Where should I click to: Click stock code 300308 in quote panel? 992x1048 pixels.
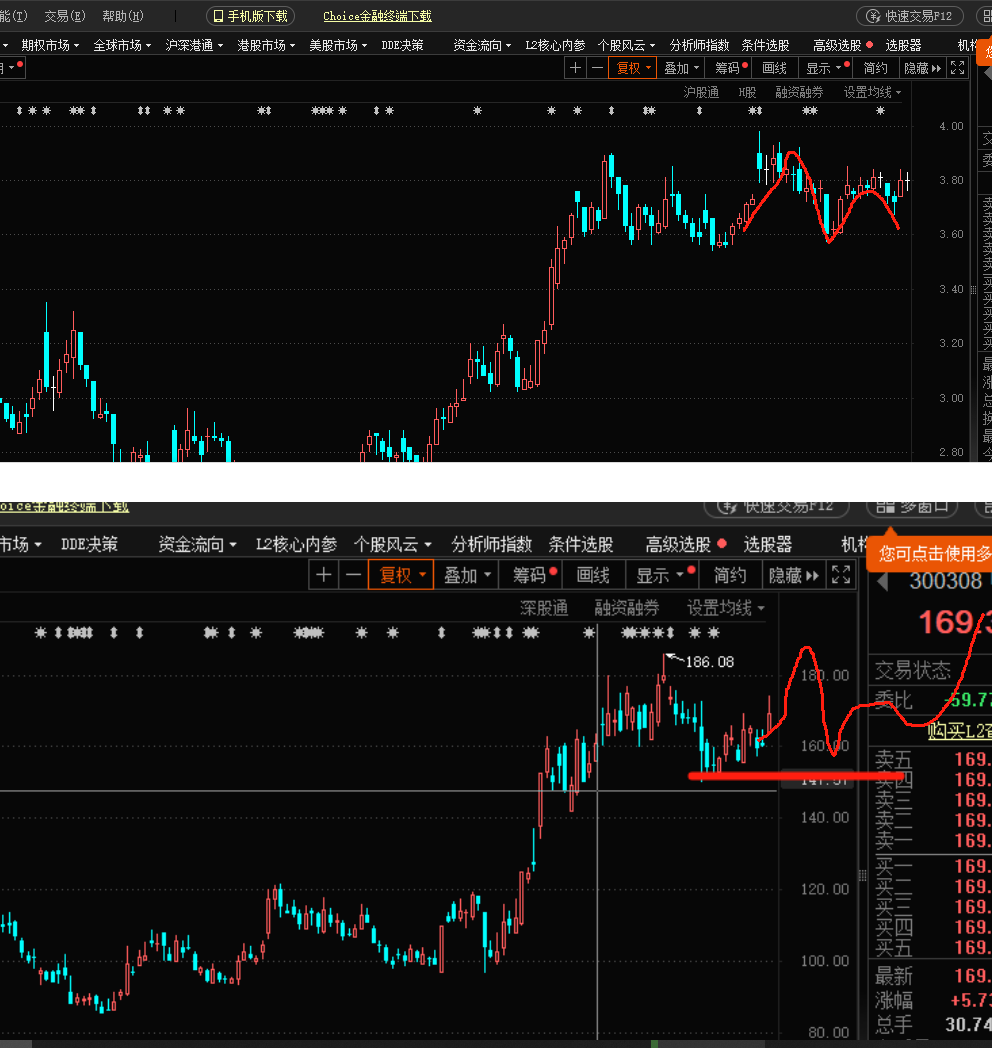pyautogui.click(x=945, y=581)
